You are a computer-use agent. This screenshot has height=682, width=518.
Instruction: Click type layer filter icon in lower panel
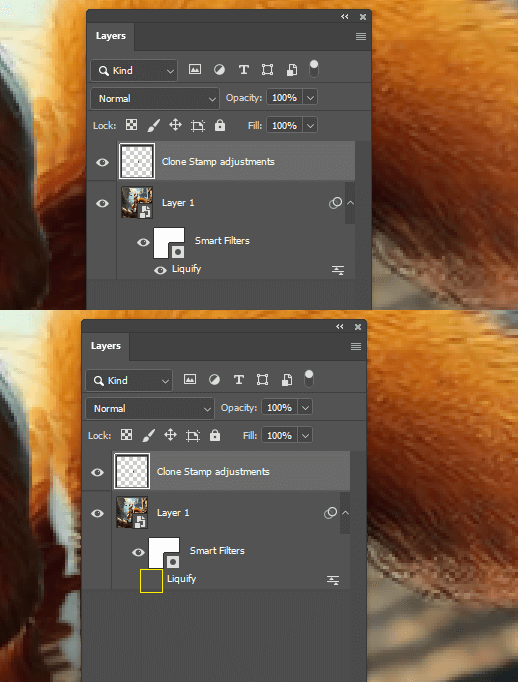click(x=239, y=380)
